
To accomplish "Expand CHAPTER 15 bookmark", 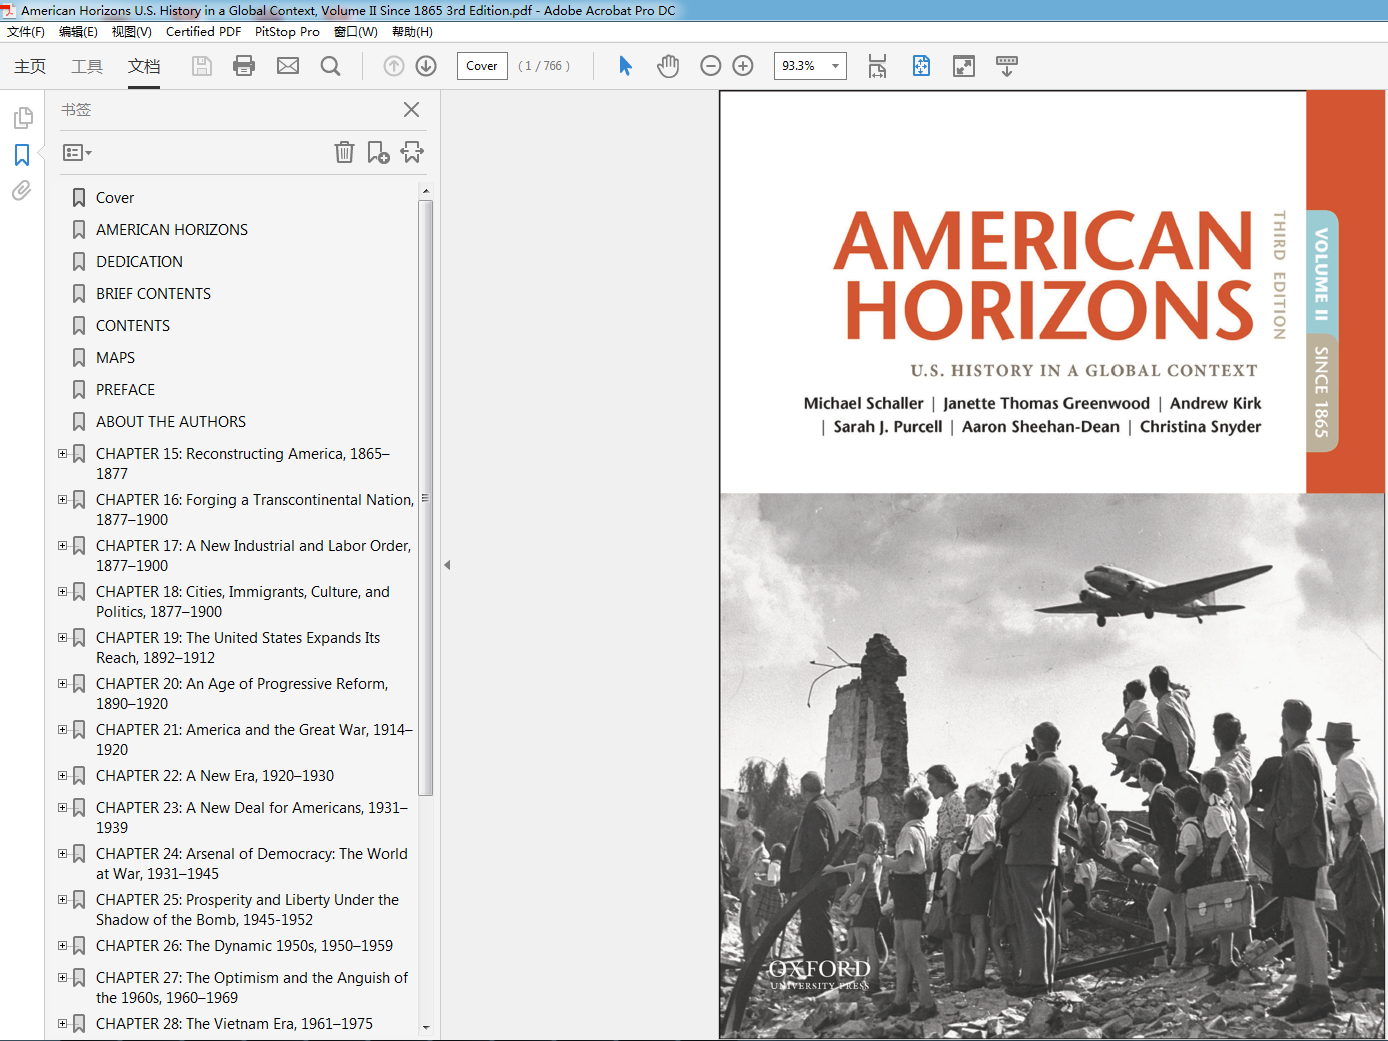I will click(x=62, y=454).
